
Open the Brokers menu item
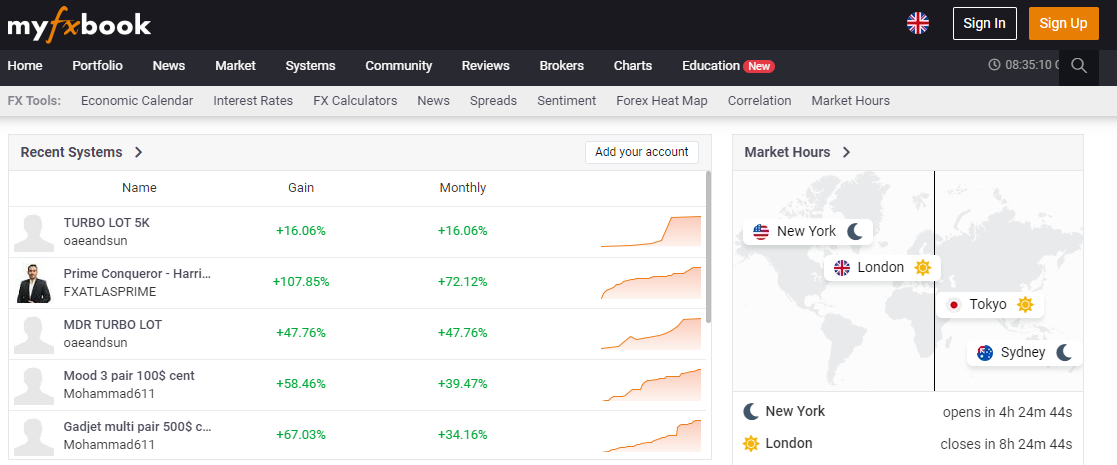561,66
